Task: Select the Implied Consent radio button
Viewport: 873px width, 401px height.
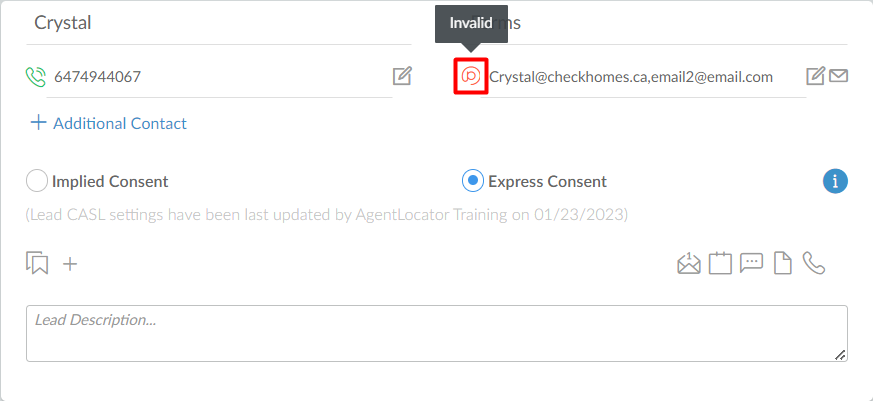Action: click(x=37, y=181)
